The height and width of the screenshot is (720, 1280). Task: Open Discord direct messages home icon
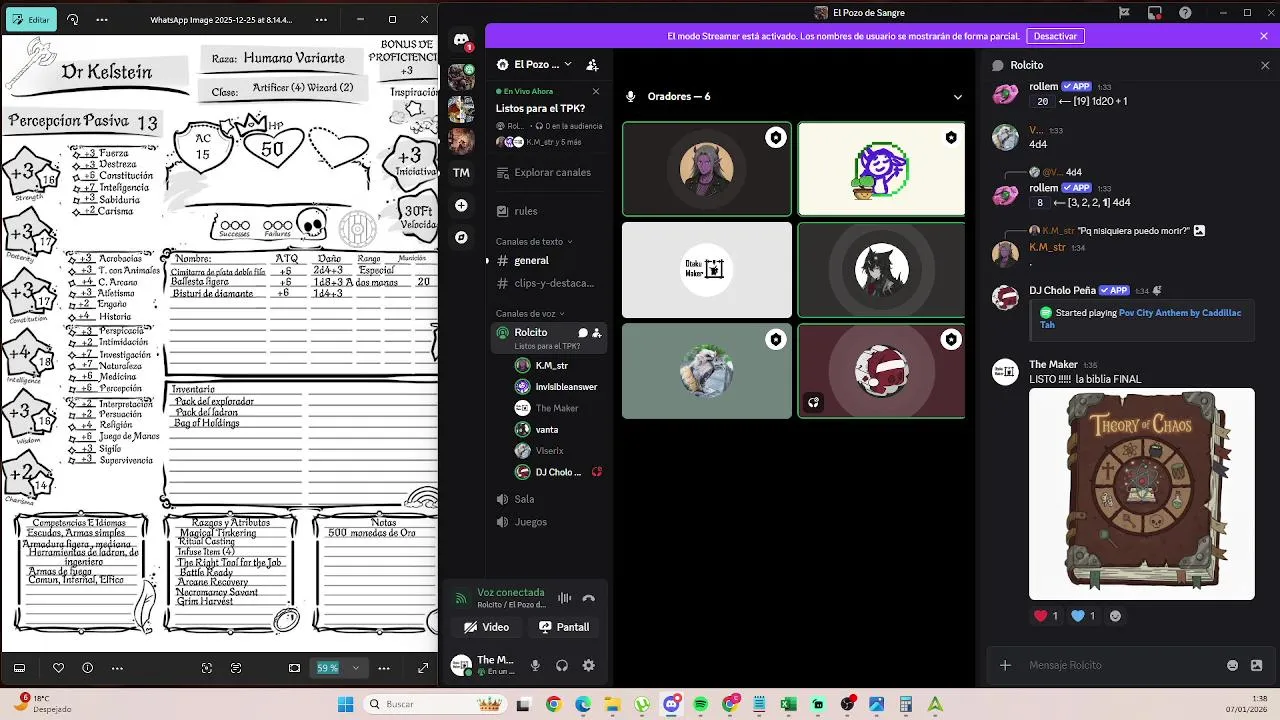pyautogui.click(x=461, y=40)
